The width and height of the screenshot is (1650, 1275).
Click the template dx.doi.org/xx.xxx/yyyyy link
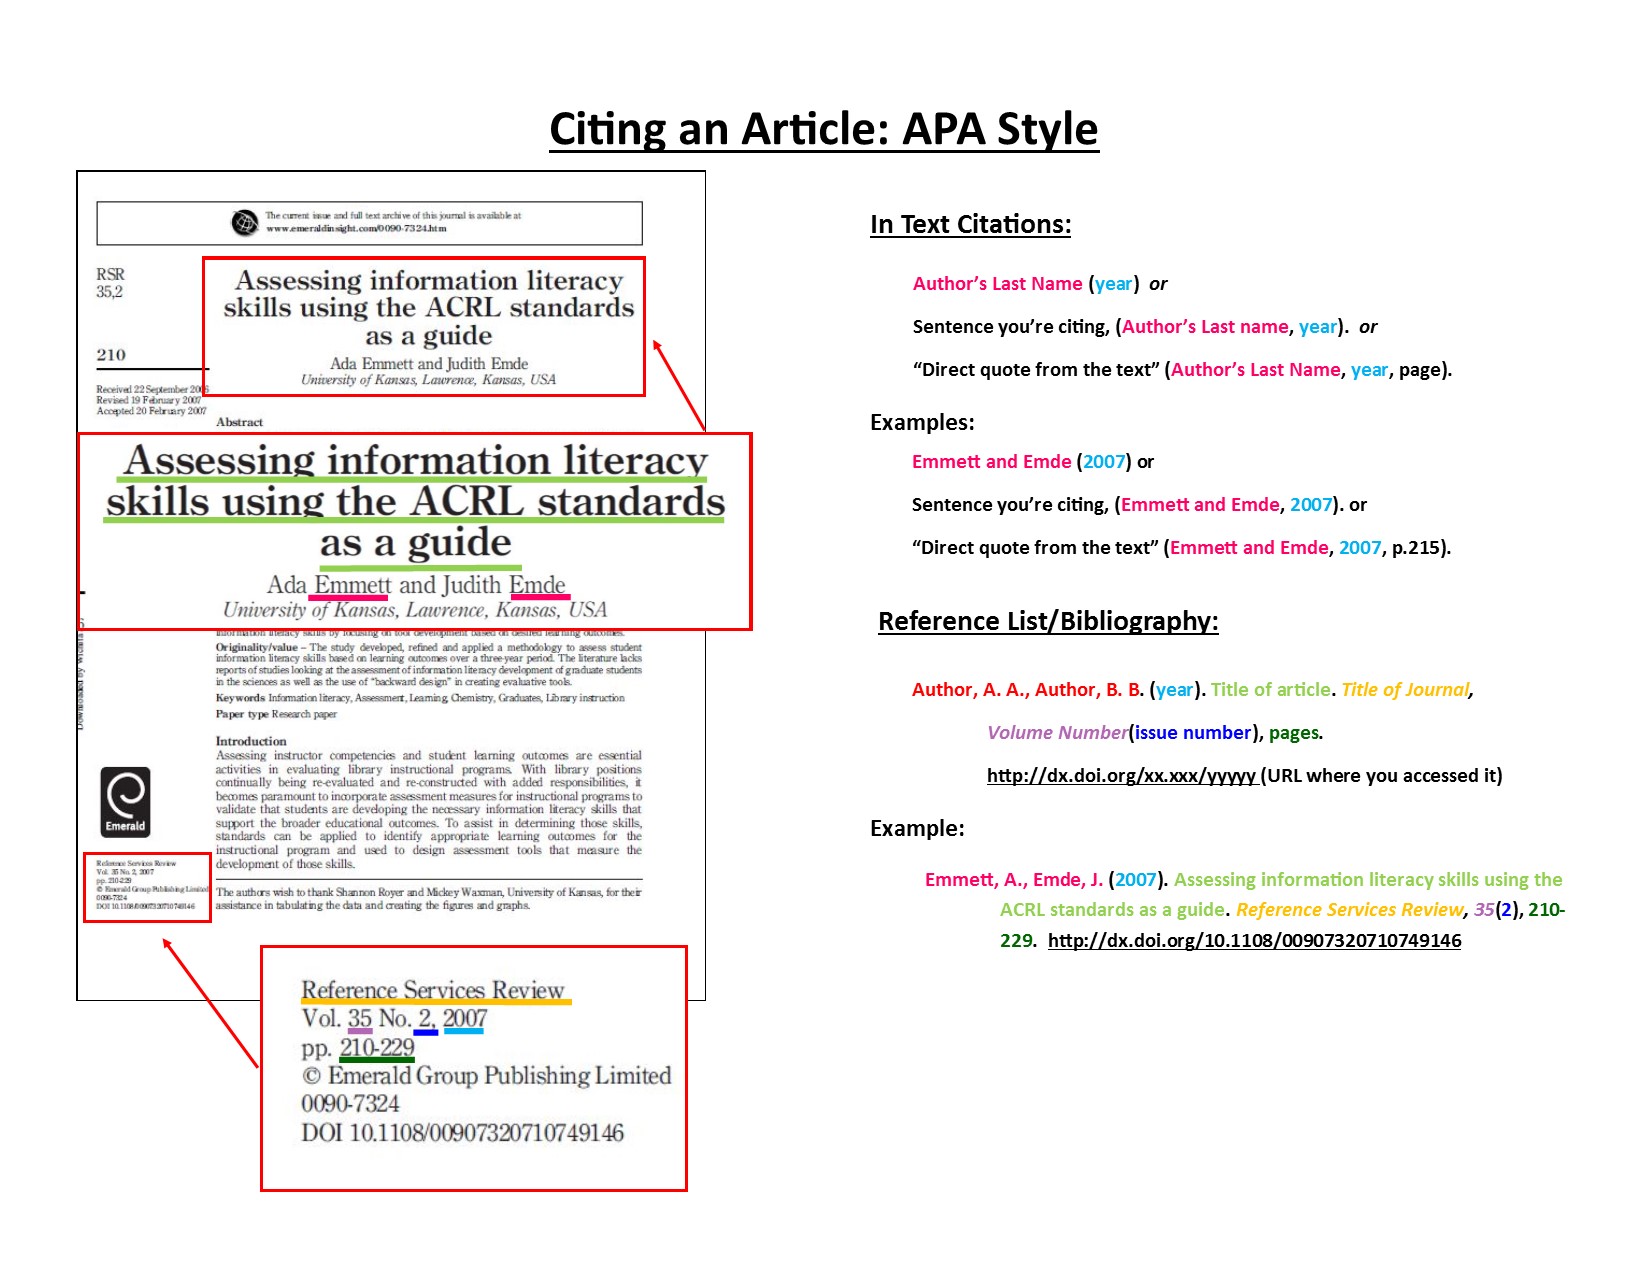pos(1121,775)
